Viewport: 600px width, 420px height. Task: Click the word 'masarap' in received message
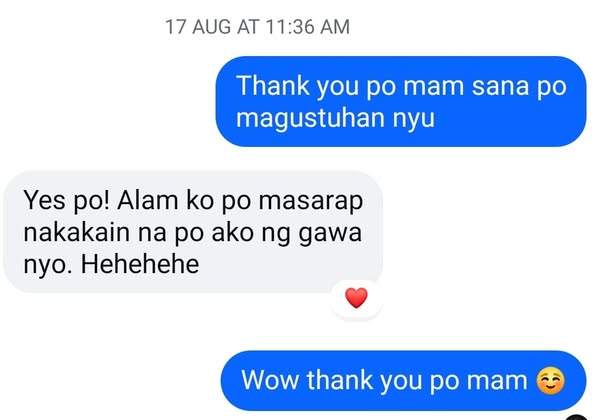311,201
